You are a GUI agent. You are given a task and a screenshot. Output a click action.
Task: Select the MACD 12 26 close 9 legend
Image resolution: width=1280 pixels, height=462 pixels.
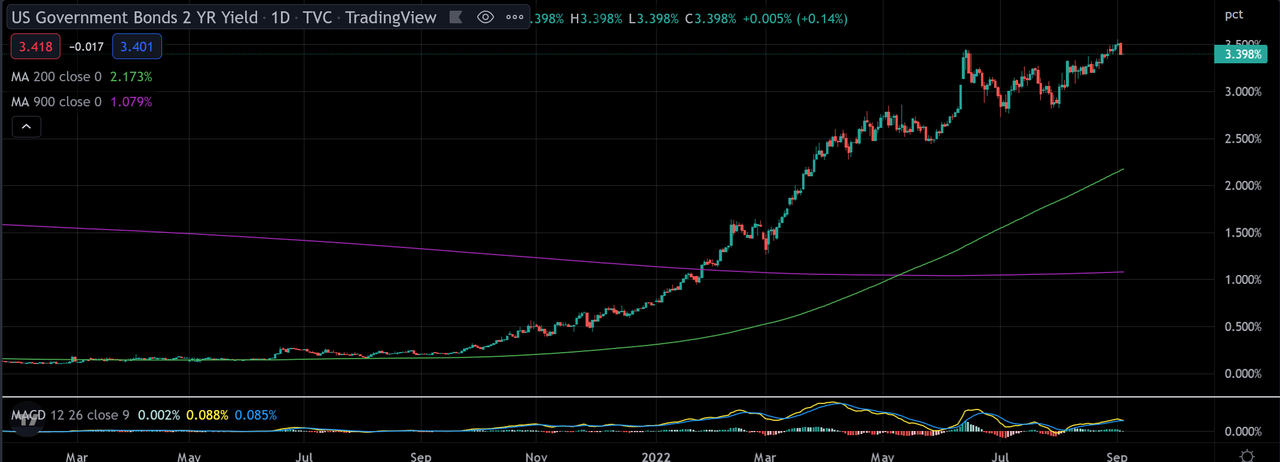click(x=69, y=414)
